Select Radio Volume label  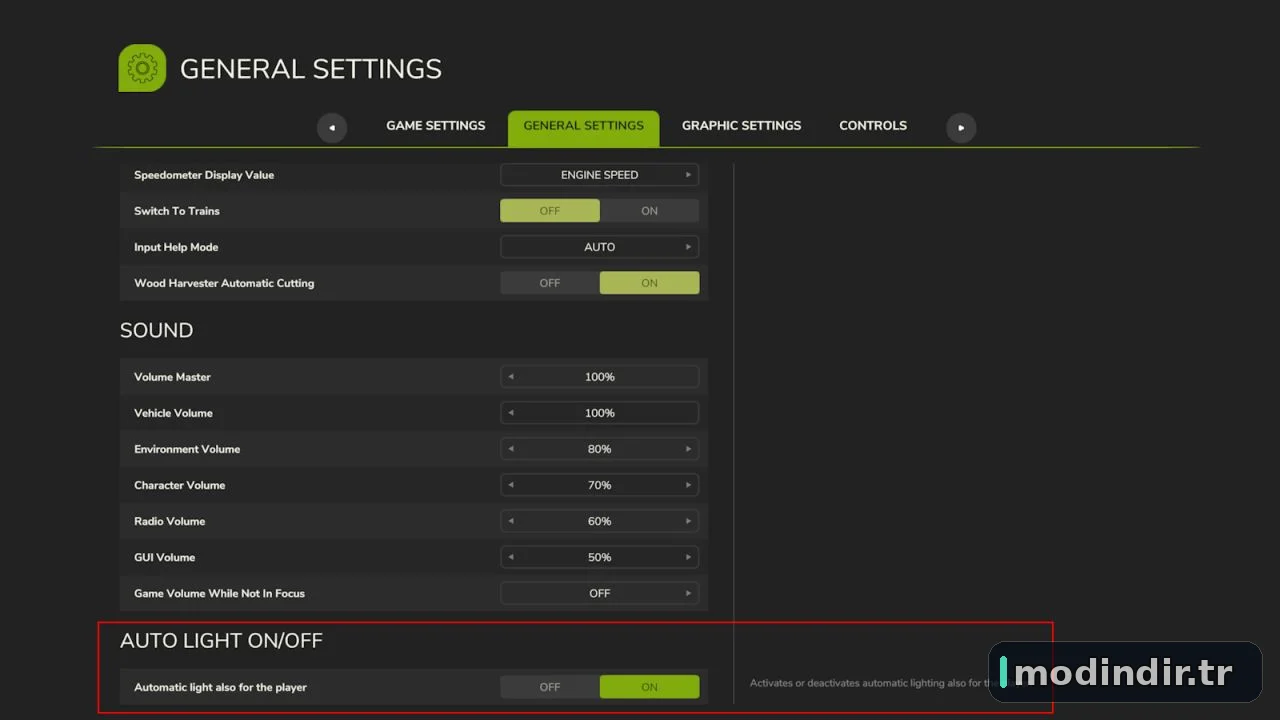point(170,521)
